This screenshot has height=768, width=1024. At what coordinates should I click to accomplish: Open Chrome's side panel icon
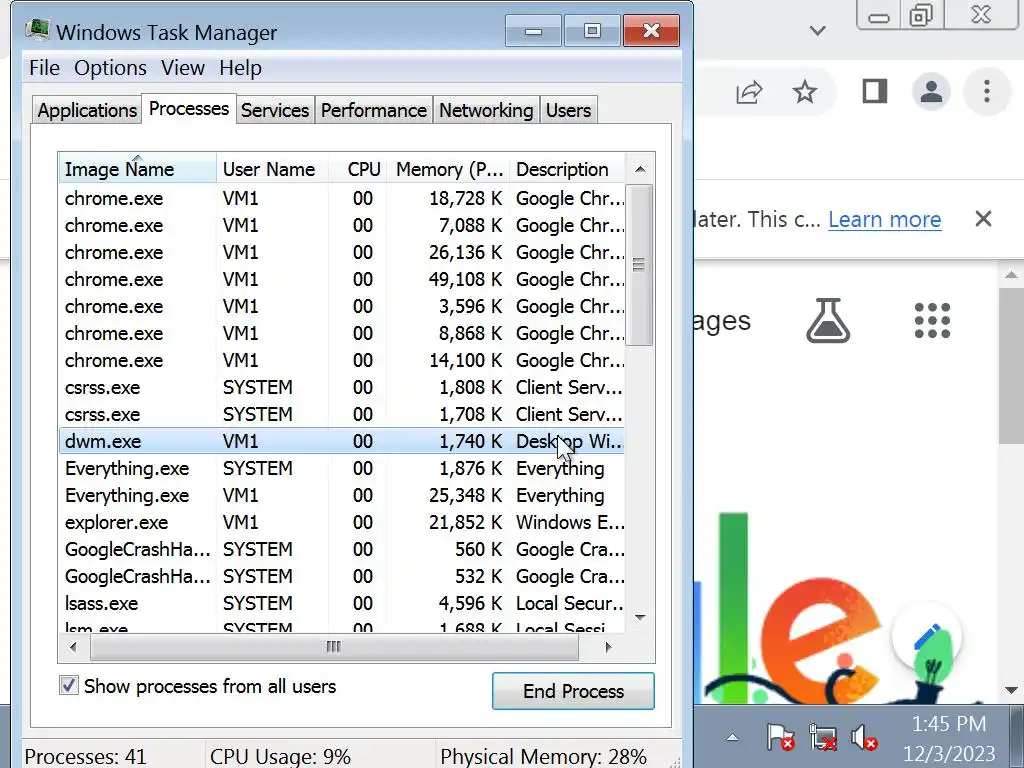pos(874,91)
